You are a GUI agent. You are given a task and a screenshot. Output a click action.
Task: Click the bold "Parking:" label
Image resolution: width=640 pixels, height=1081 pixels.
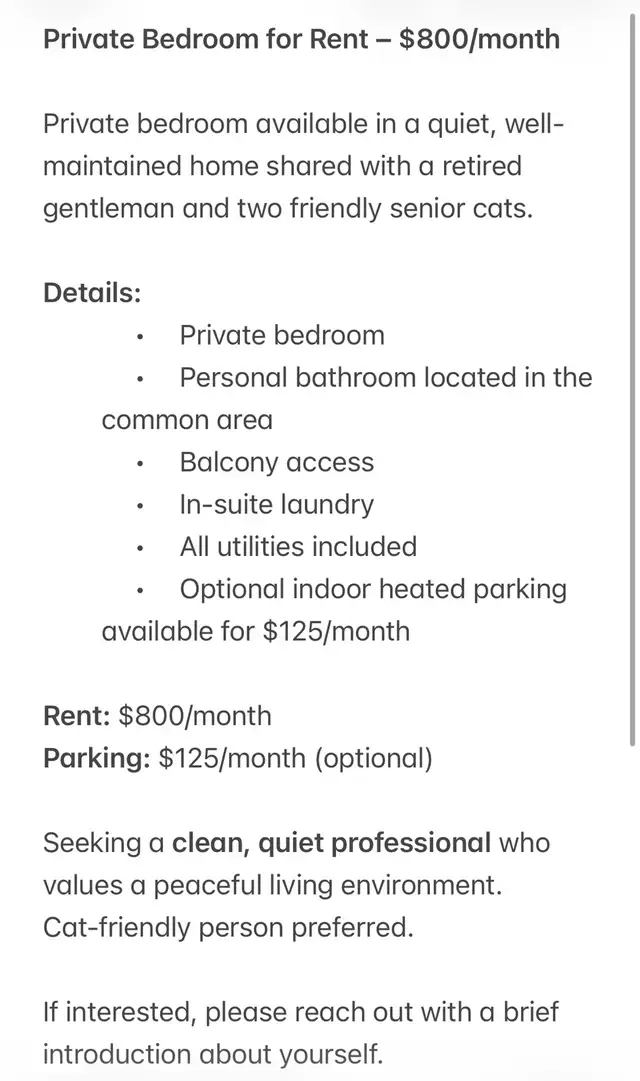[x=96, y=758]
